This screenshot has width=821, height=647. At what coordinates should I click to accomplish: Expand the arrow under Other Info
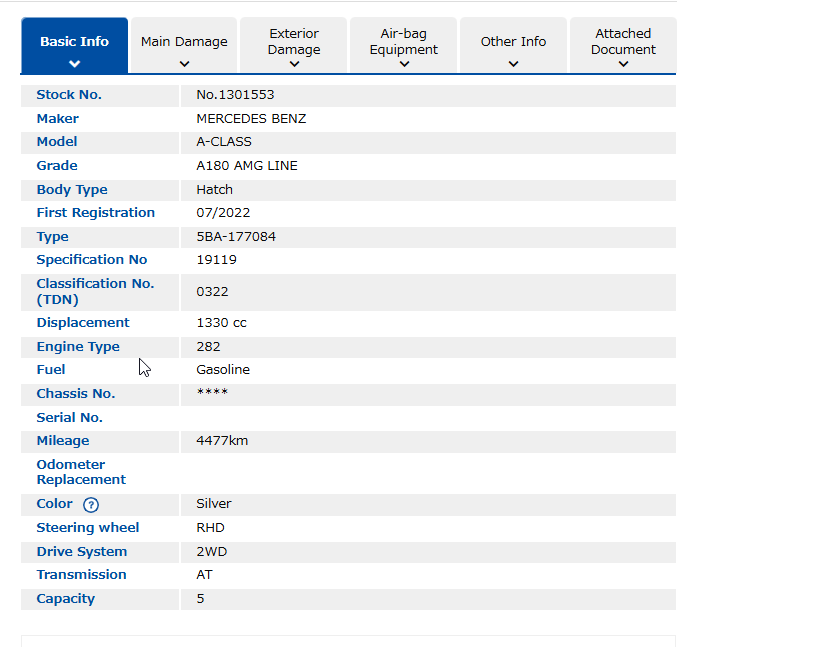(513, 64)
